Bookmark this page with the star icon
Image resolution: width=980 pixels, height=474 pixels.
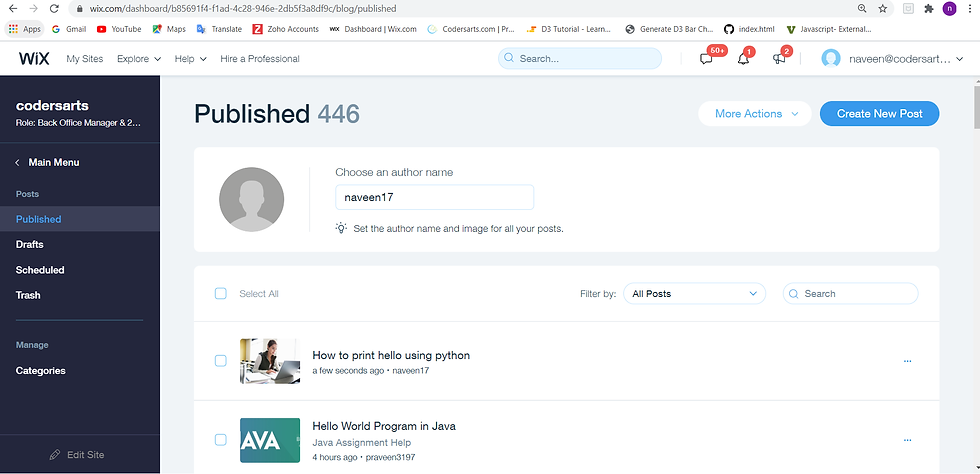click(x=882, y=9)
